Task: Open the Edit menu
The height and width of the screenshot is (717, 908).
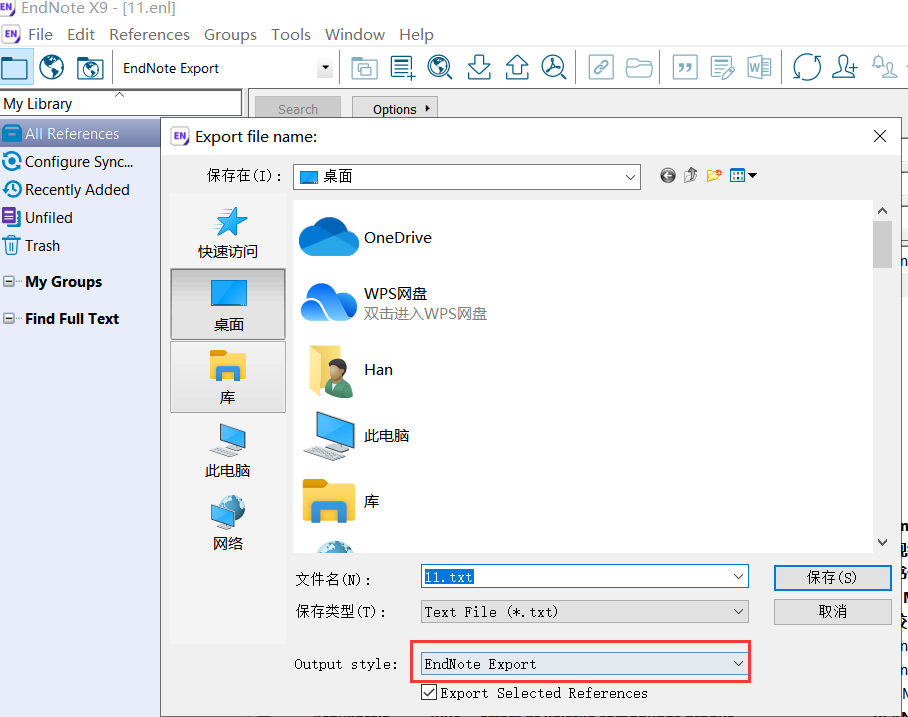Action: [x=80, y=35]
